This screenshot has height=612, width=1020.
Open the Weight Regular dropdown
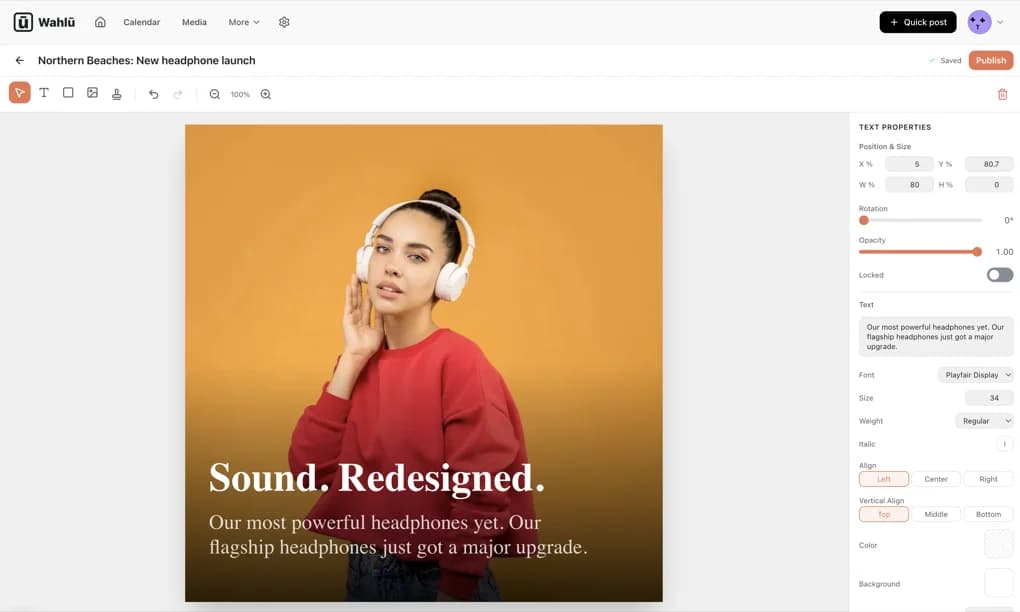click(x=984, y=421)
